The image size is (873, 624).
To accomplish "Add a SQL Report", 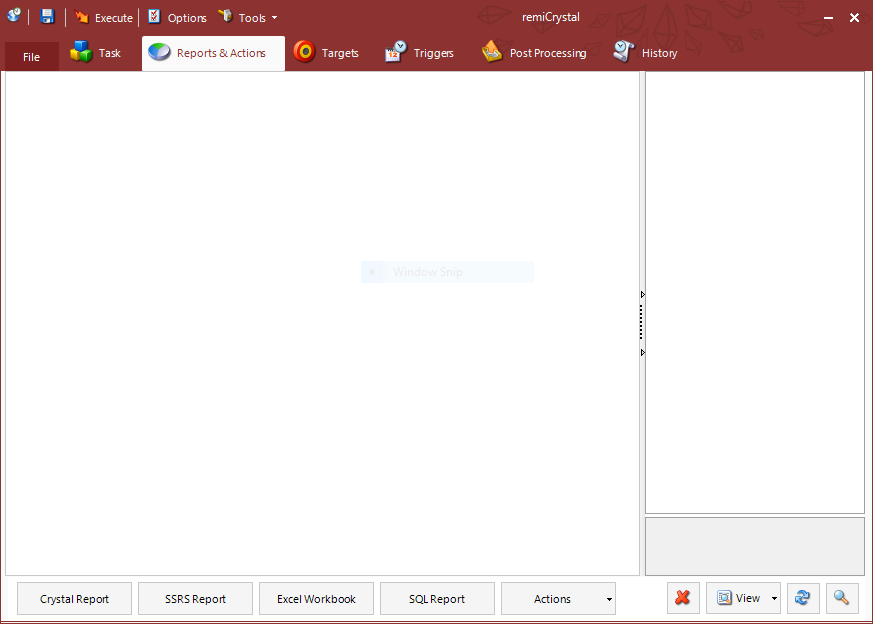I will [437, 599].
